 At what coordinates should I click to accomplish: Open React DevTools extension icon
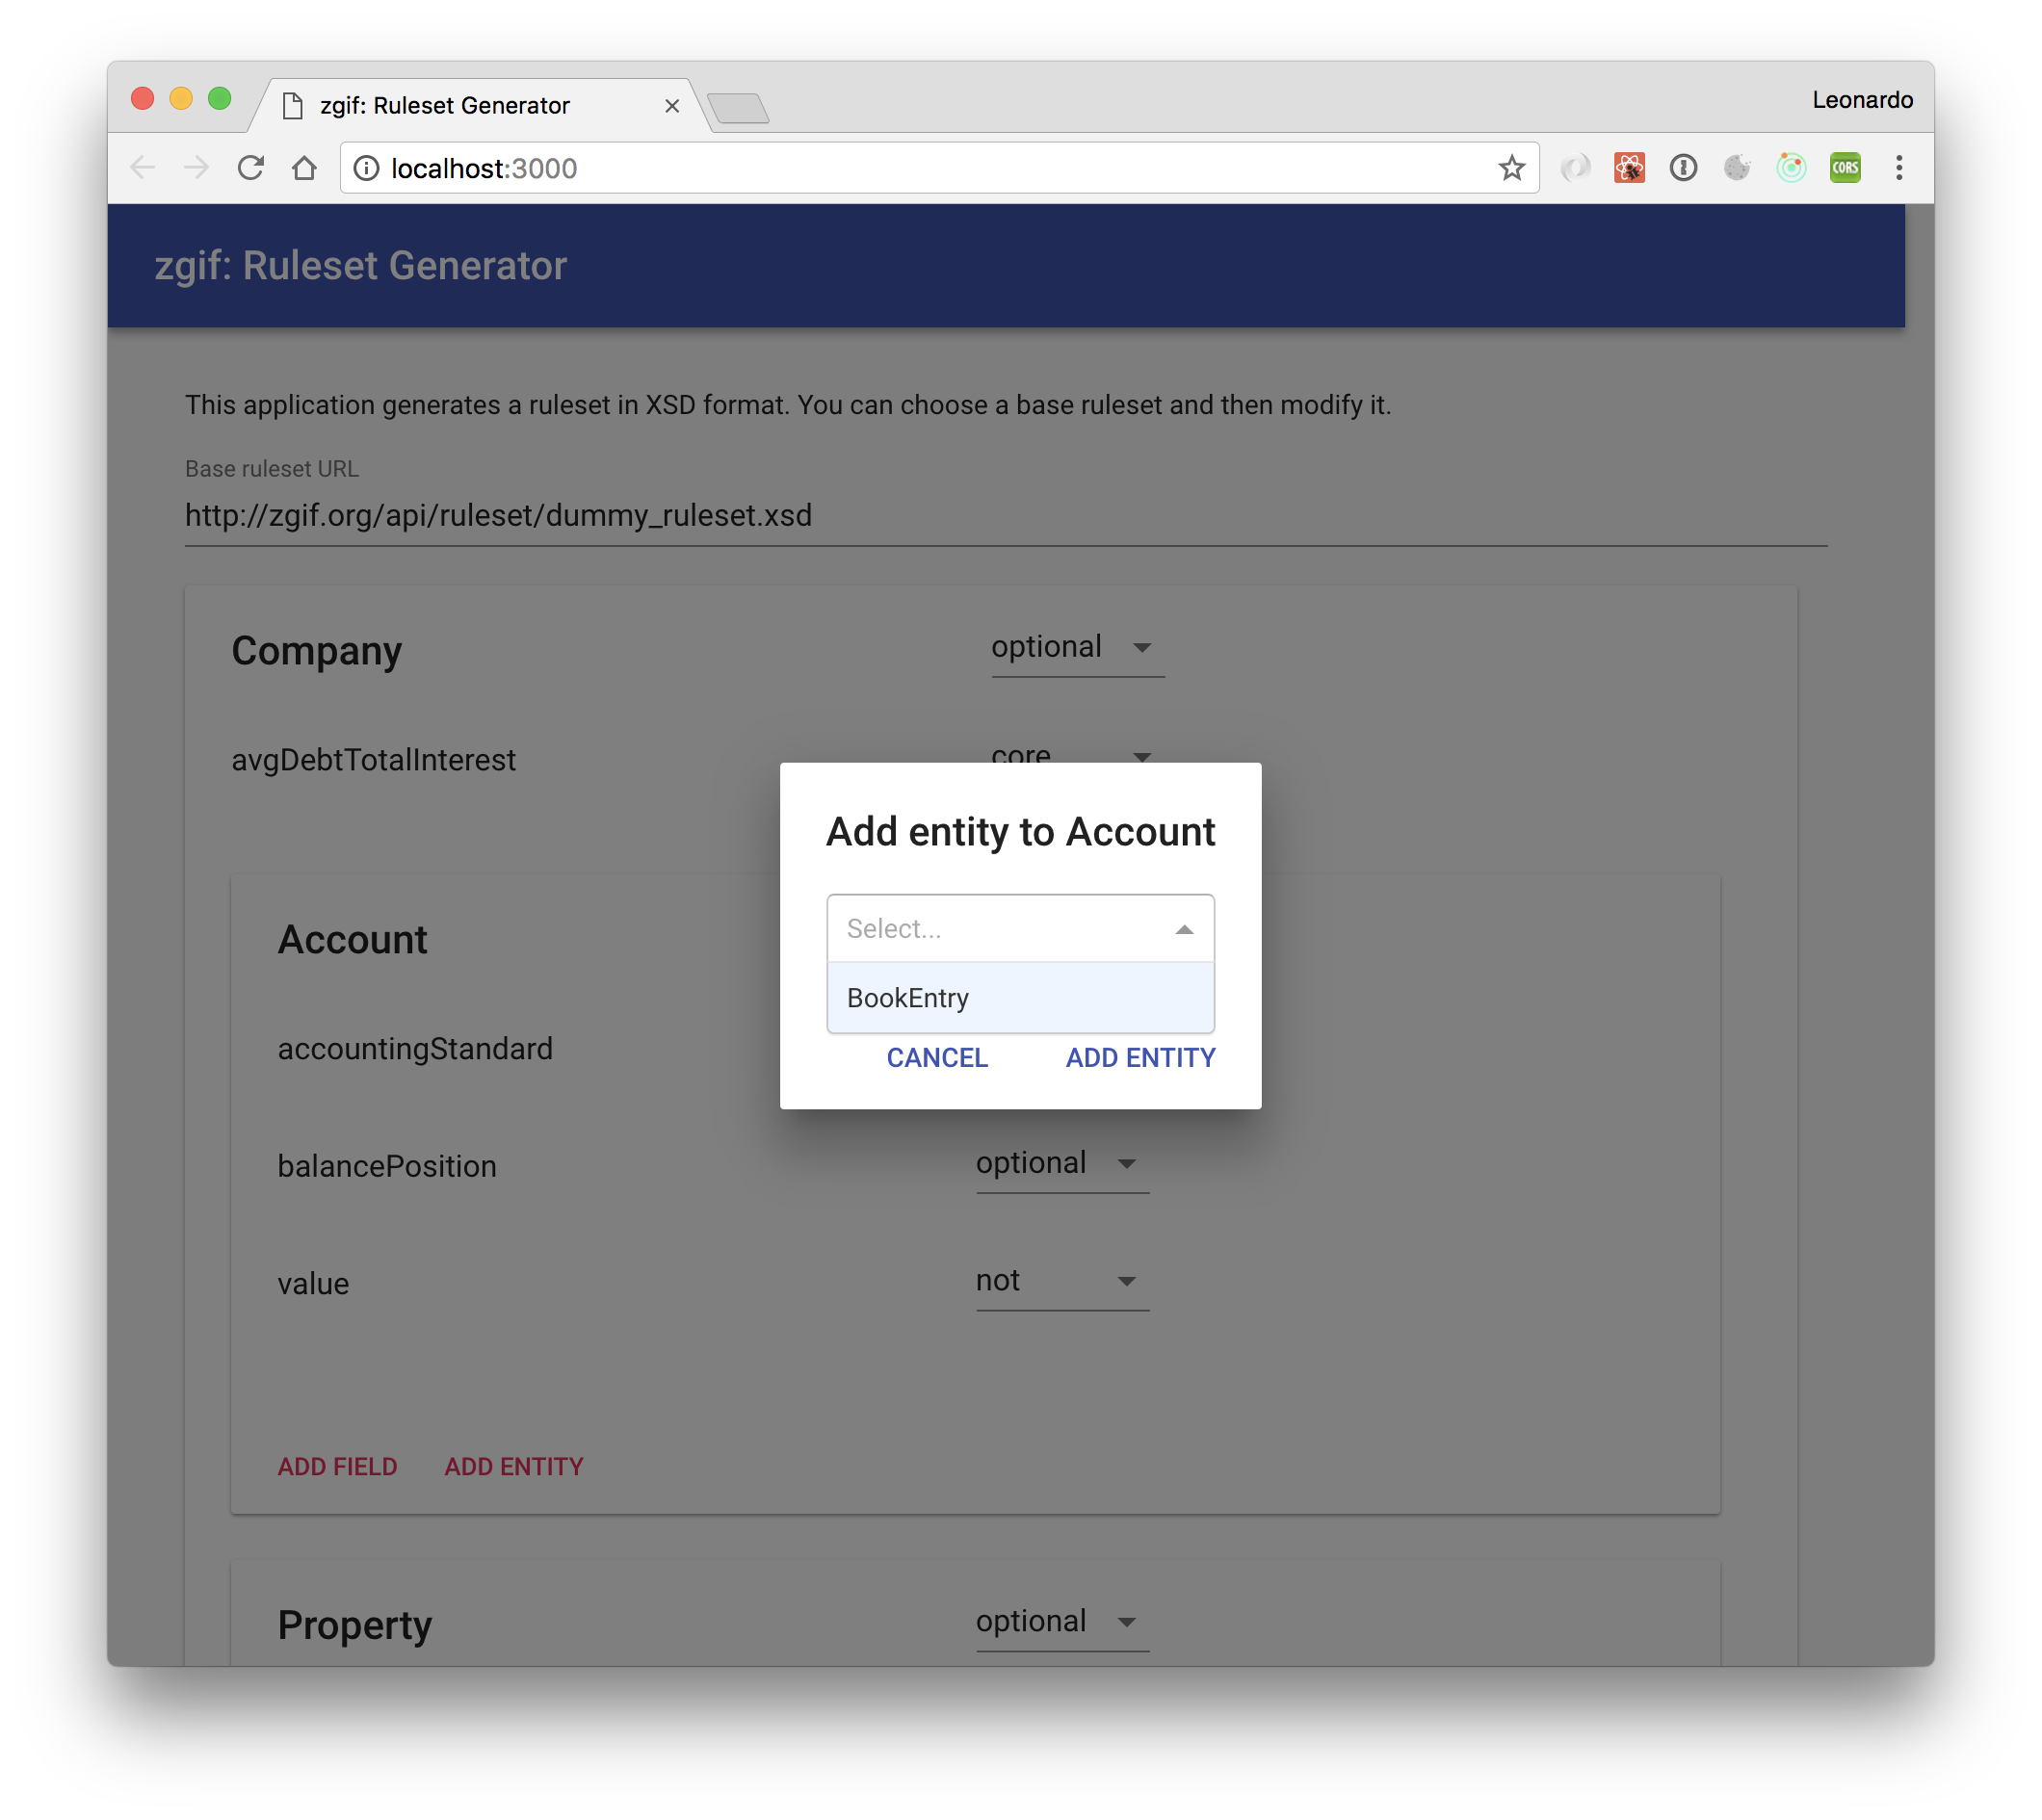[1629, 168]
